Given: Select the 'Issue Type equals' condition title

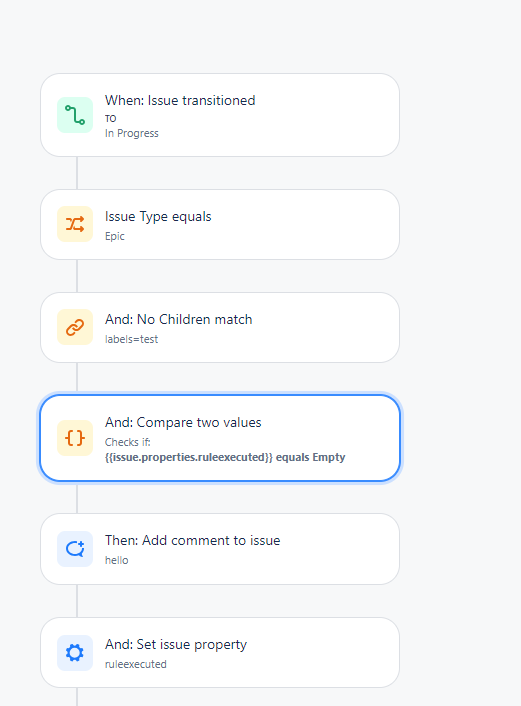Looking at the screenshot, I should point(158,217).
